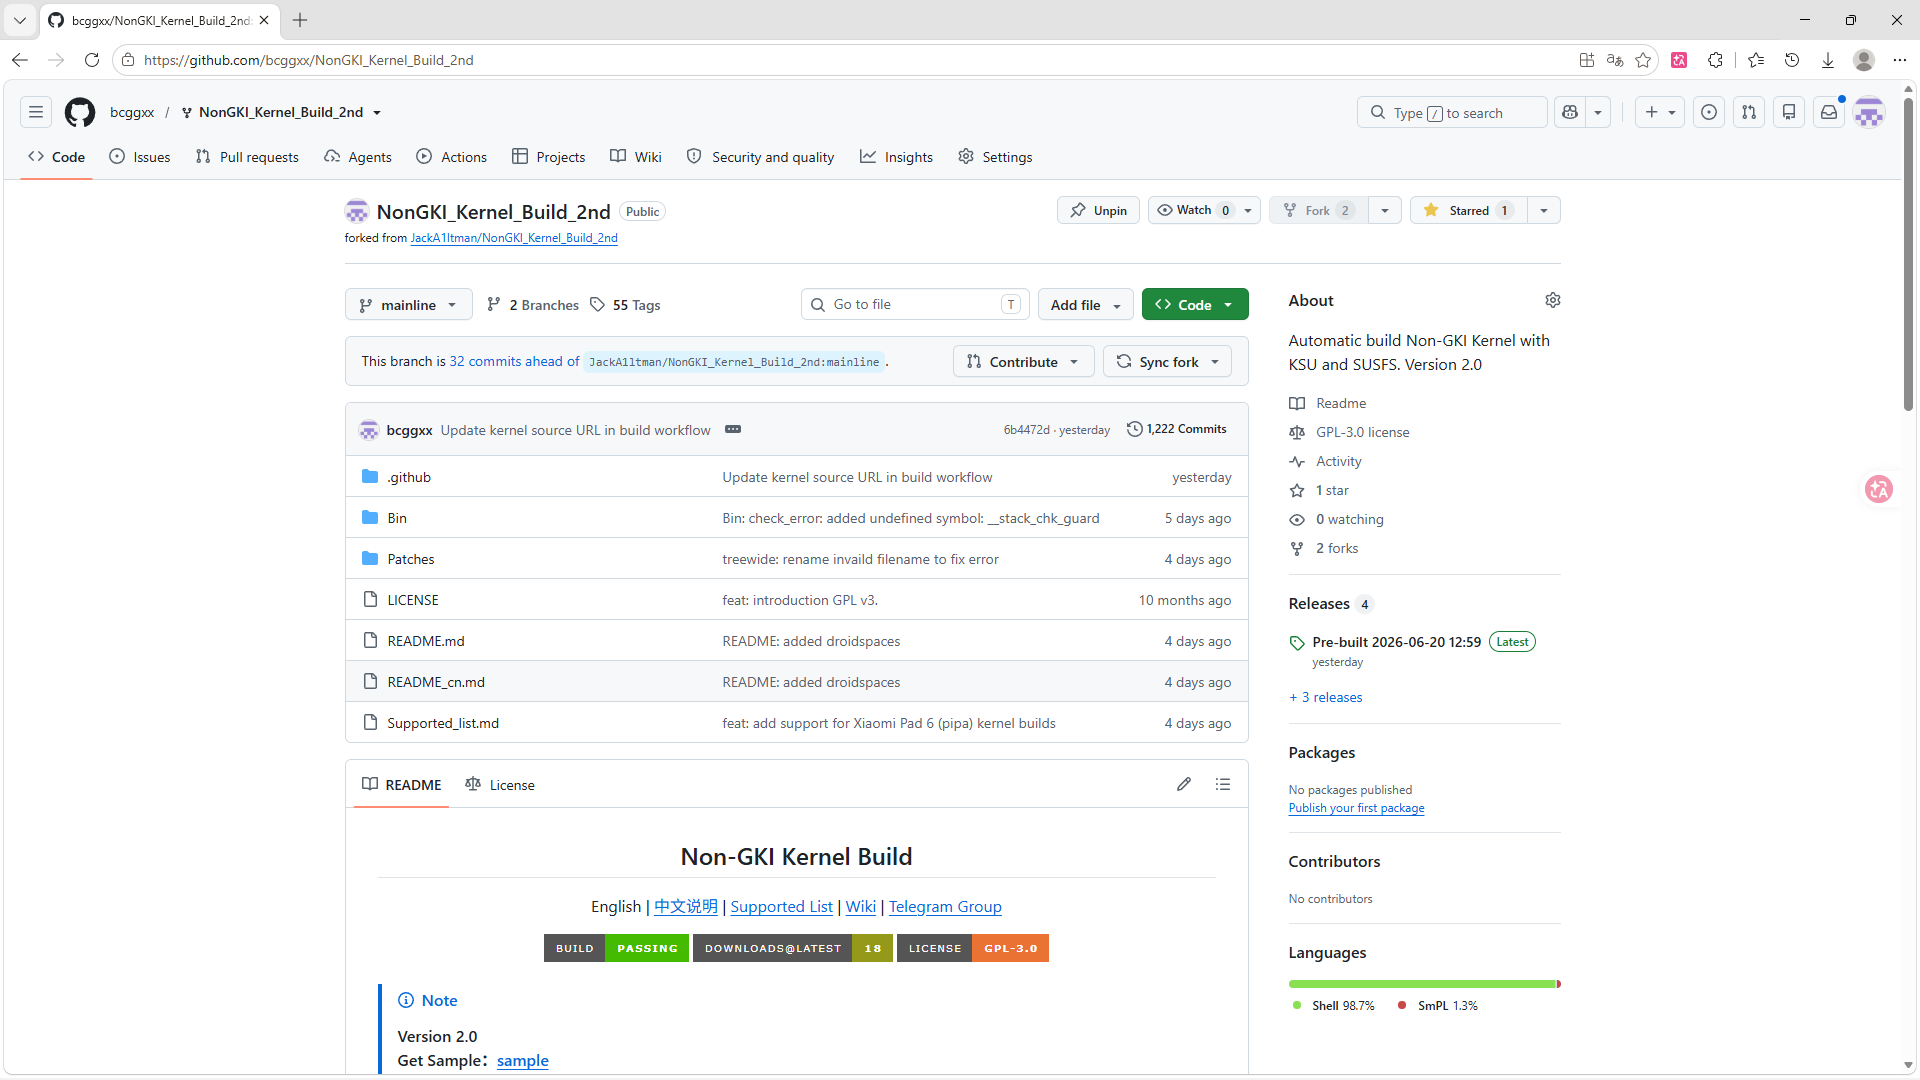Open translate page icon in address bar
Image resolution: width=1920 pixels, height=1080 pixels.
(x=1615, y=60)
